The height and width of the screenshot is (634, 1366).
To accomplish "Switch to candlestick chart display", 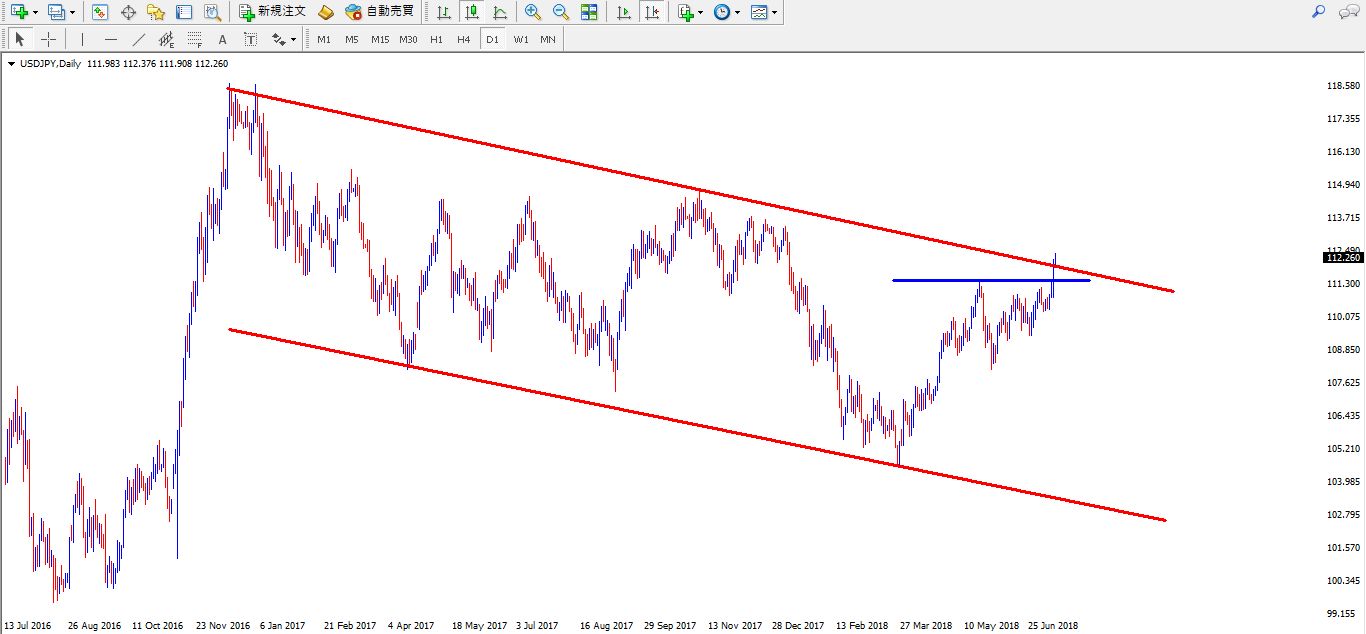I will (472, 12).
